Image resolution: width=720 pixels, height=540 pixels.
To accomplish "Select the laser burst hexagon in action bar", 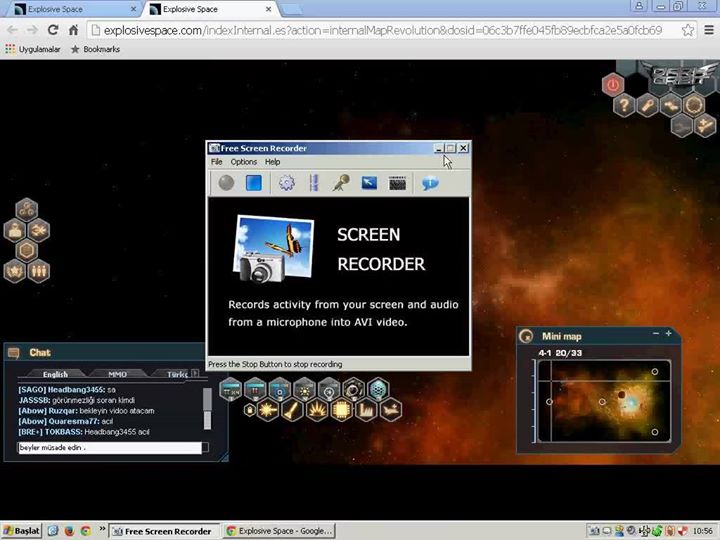I will 268,410.
